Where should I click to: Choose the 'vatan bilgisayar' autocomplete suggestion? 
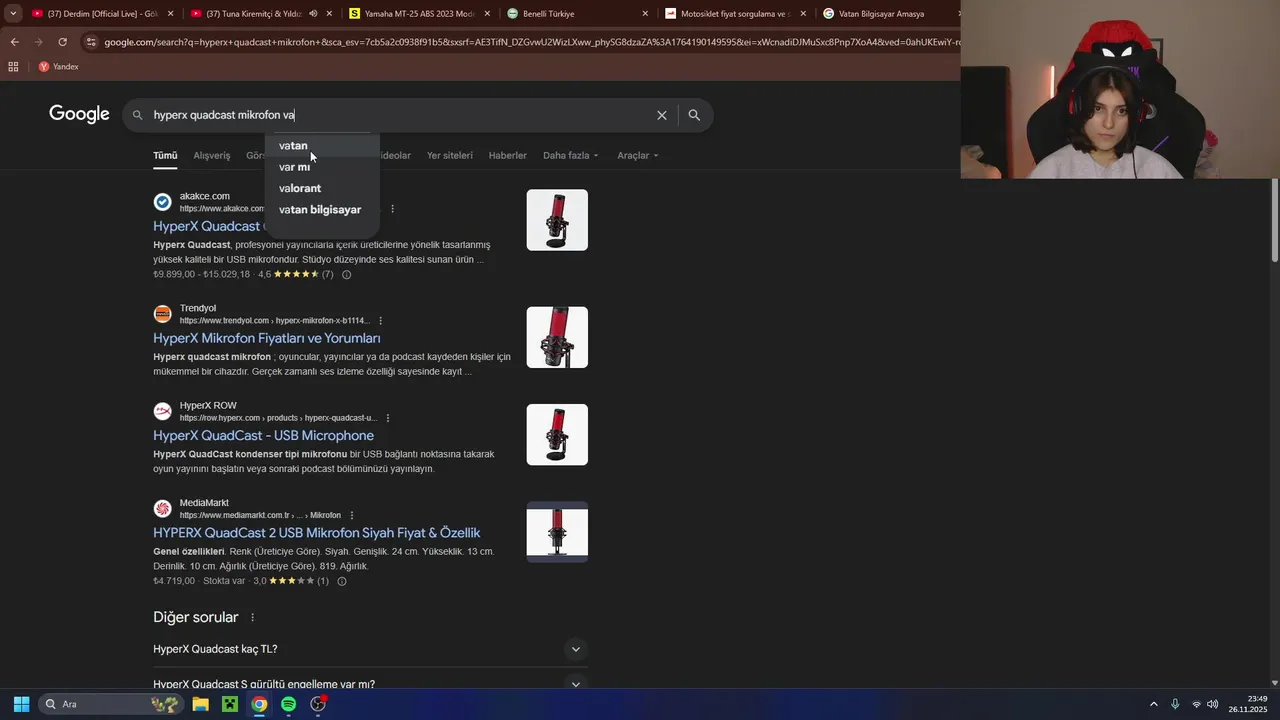322,210
